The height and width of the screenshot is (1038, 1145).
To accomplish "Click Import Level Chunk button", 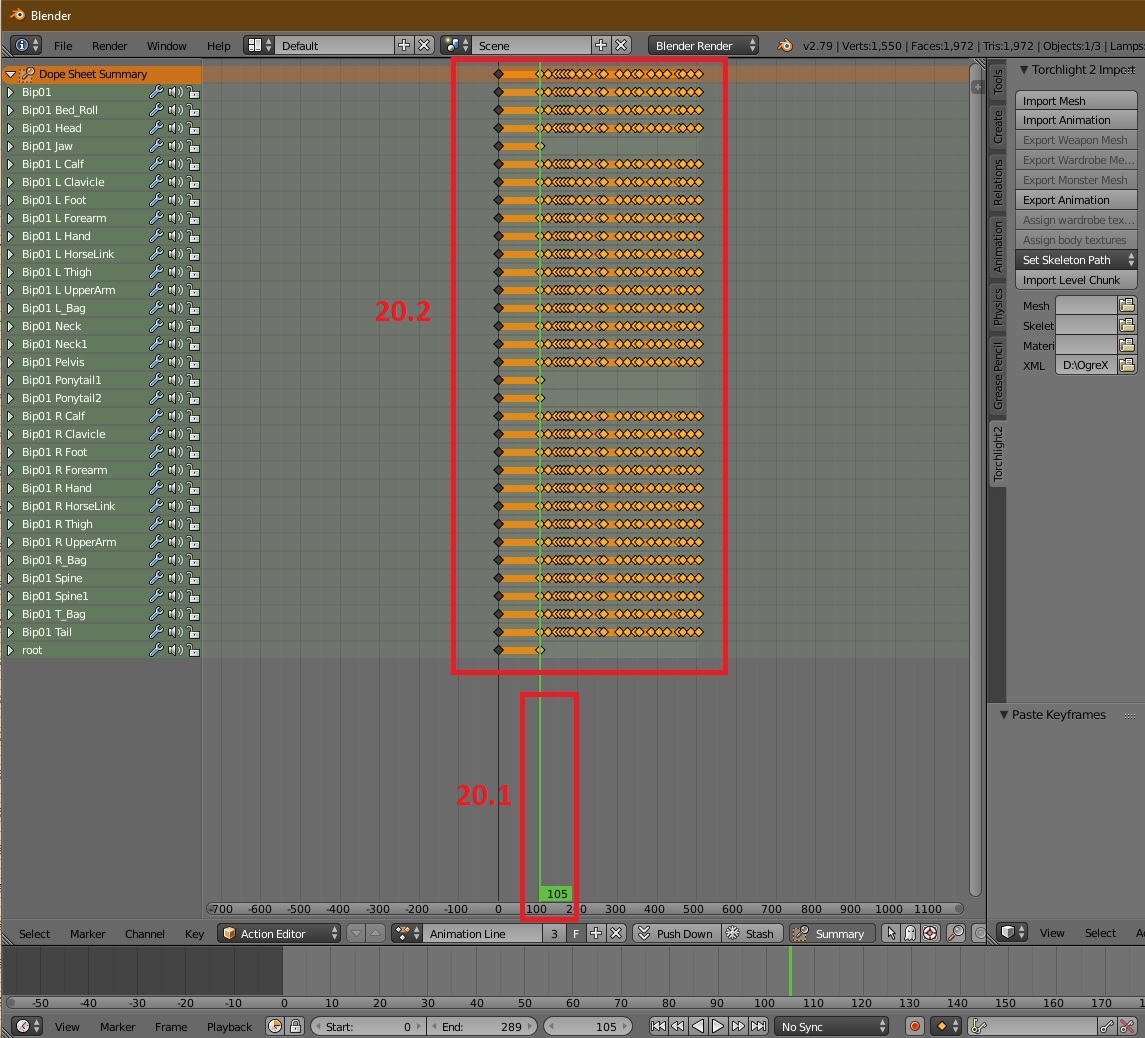I will 1076,280.
